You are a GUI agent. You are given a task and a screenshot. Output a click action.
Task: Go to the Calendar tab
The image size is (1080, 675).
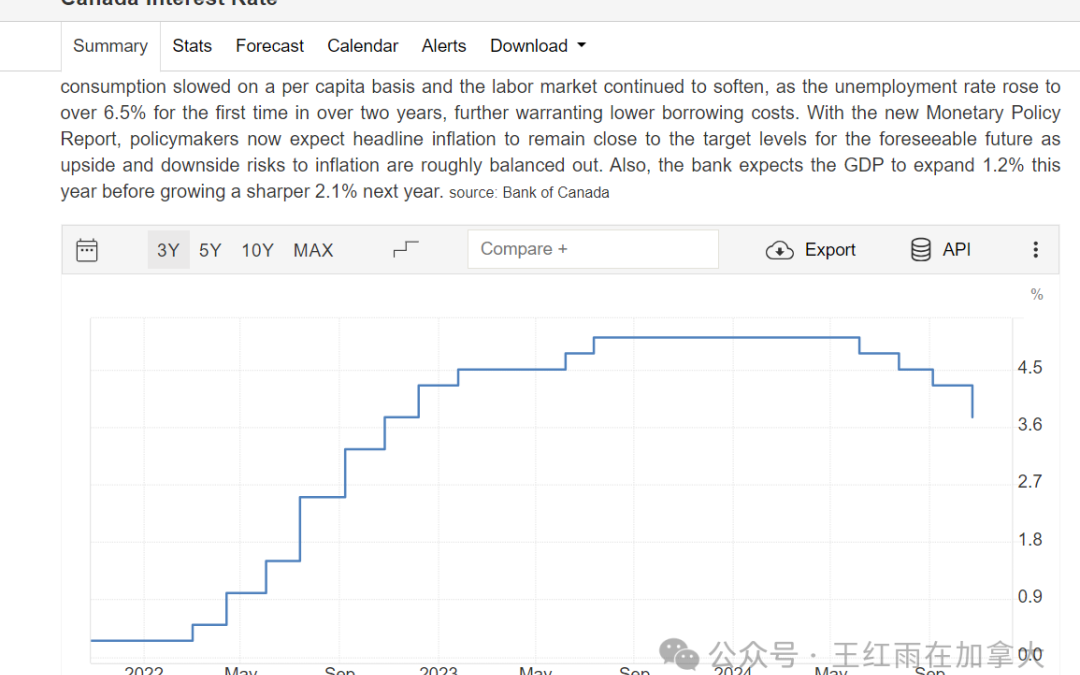[362, 46]
